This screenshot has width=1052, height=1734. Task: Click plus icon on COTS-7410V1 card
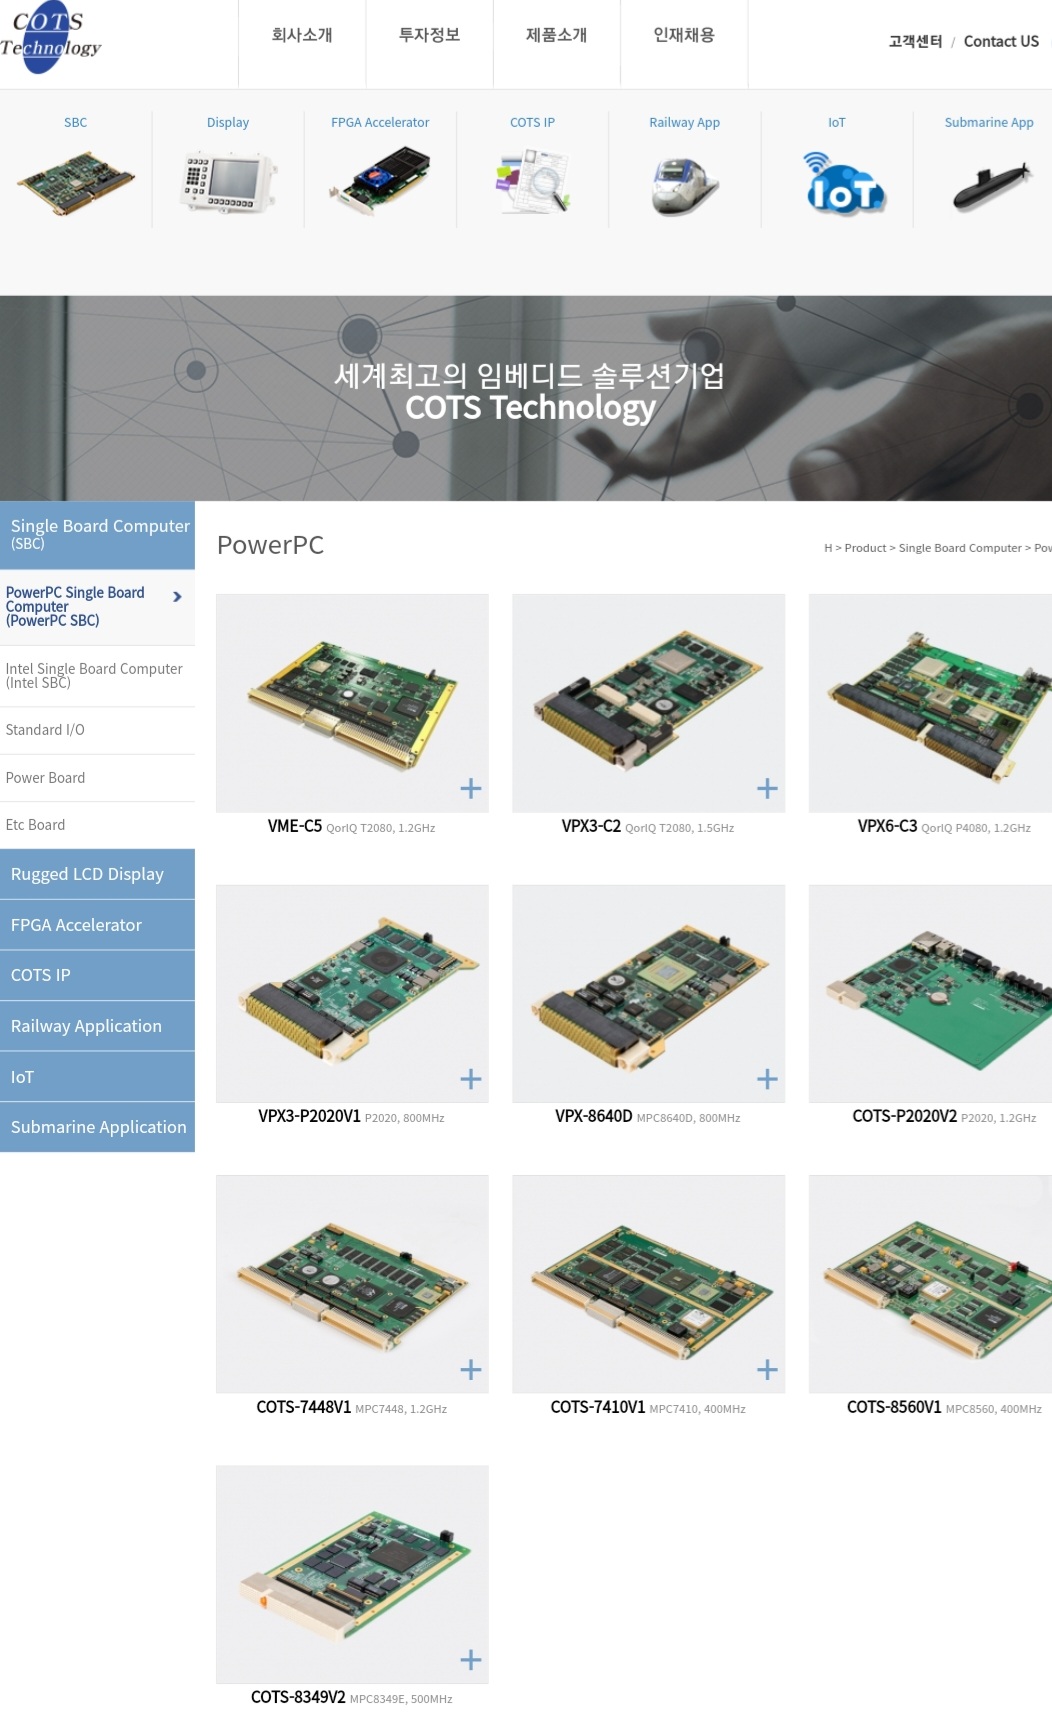[767, 1370]
